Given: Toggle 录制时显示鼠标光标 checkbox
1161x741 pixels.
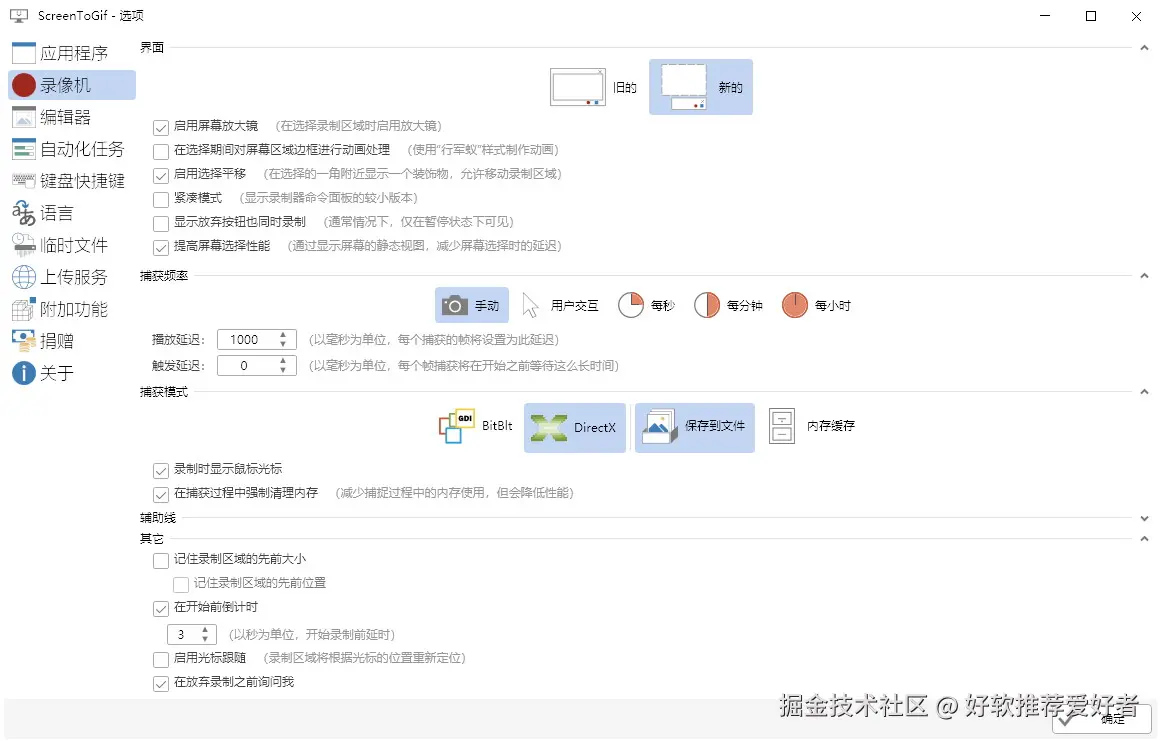Looking at the screenshot, I should coord(161,470).
